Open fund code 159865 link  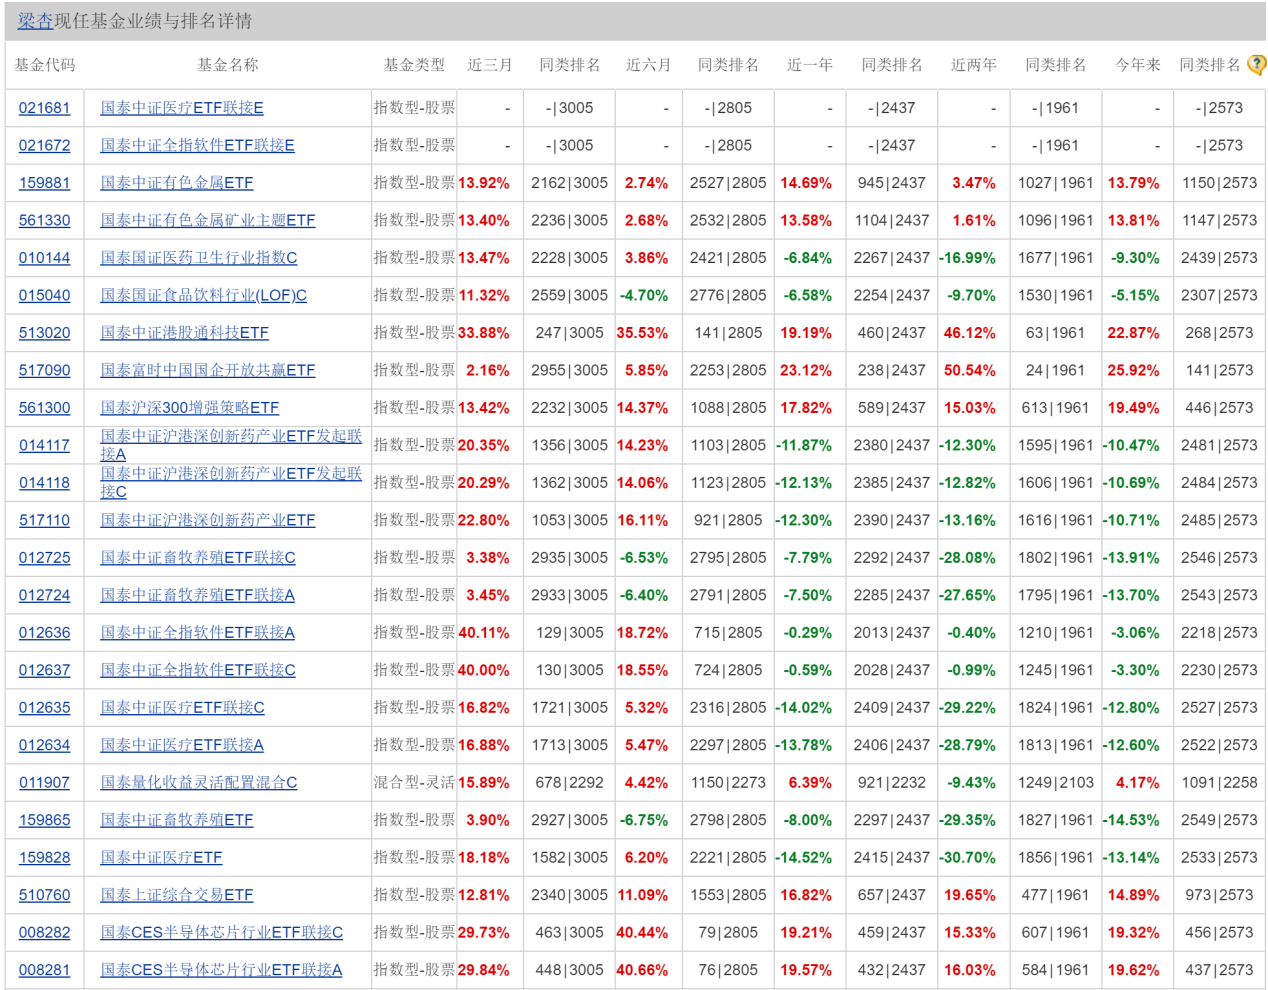point(44,820)
